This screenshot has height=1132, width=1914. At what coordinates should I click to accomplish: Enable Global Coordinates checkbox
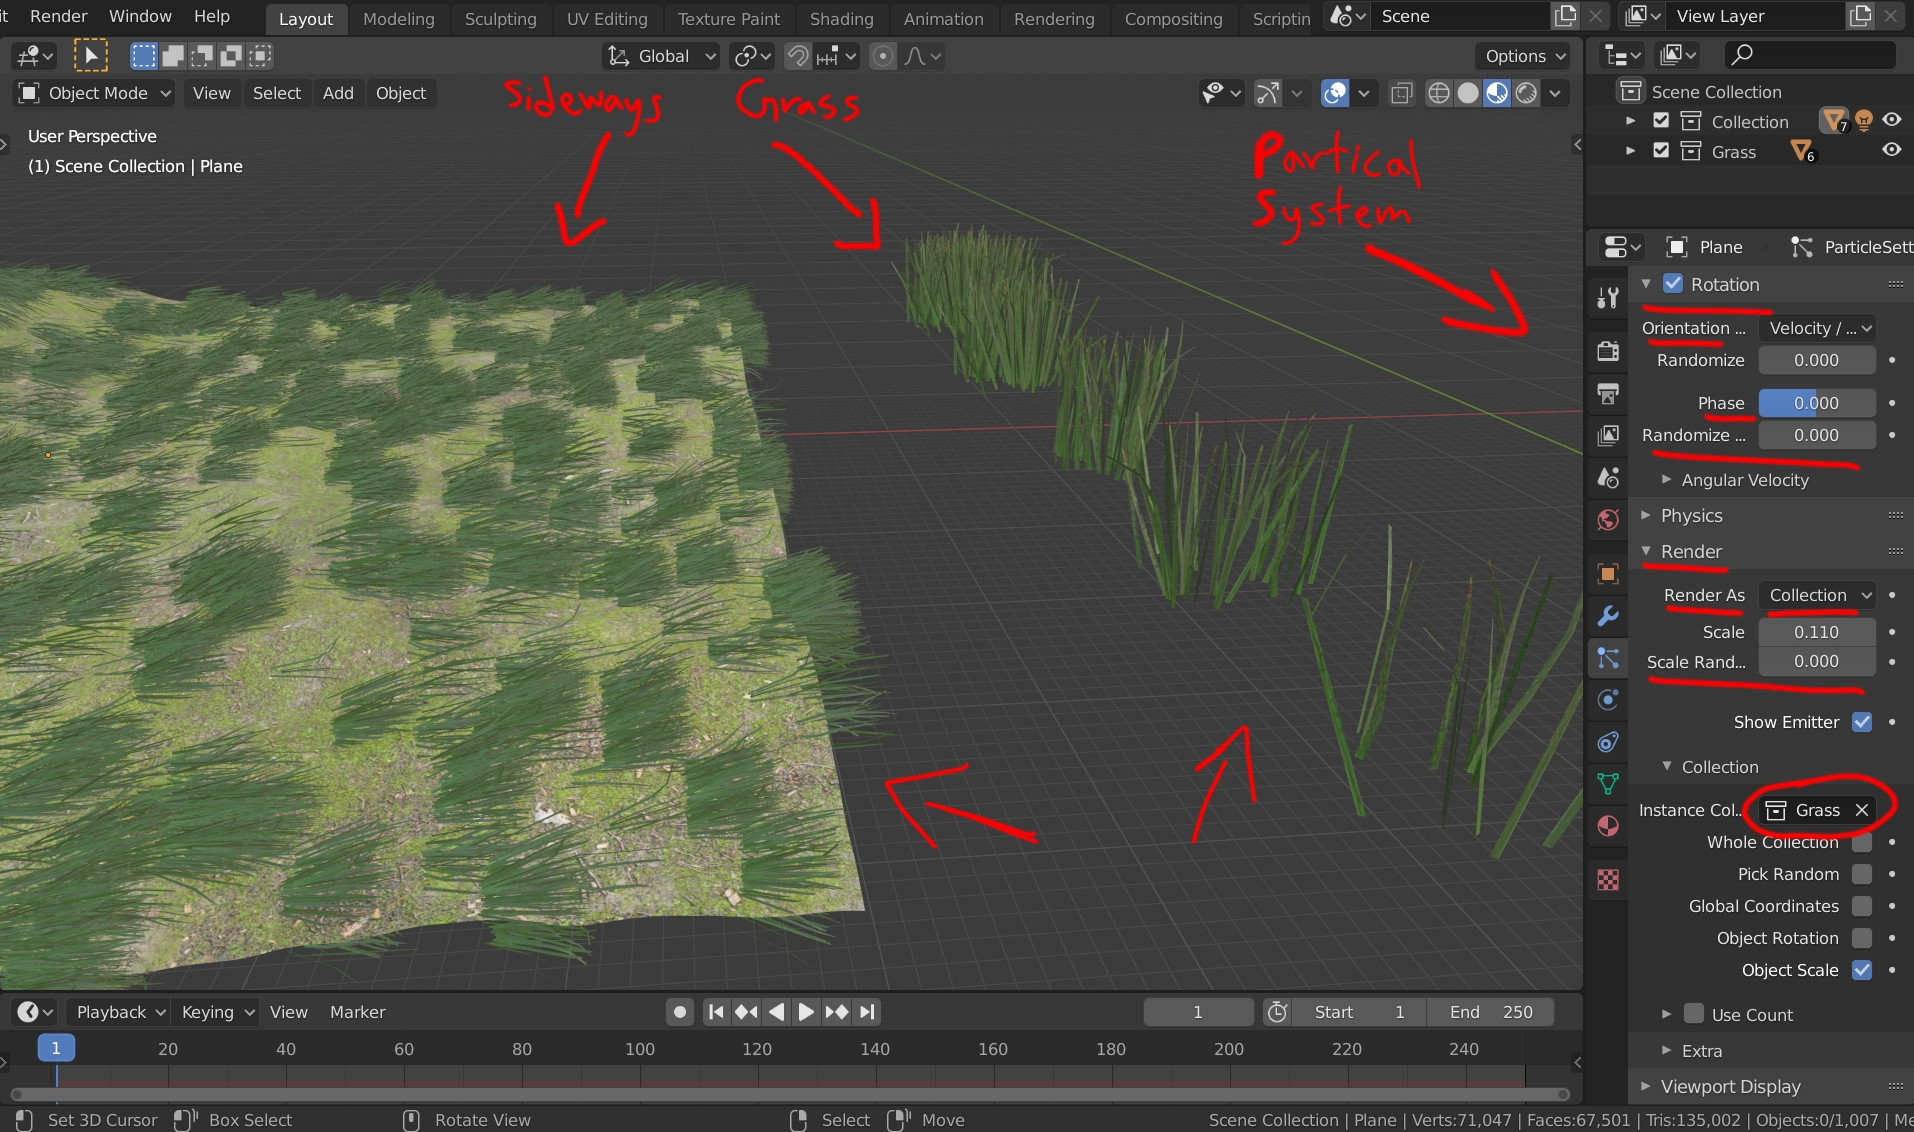pos(1862,906)
